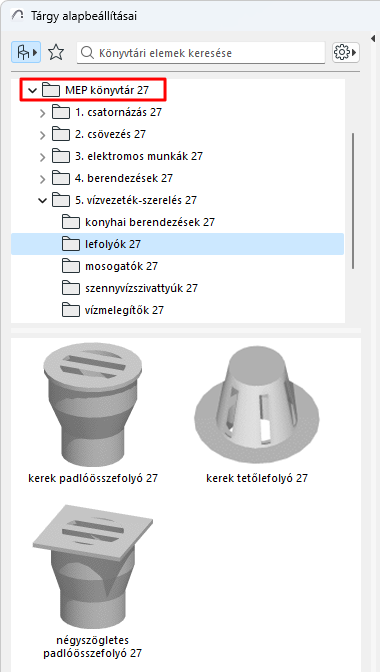The height and width of the screenshot is (672, 380).
Task: Click the folder tree vertical scrollbar
Action: coord(353,201)
